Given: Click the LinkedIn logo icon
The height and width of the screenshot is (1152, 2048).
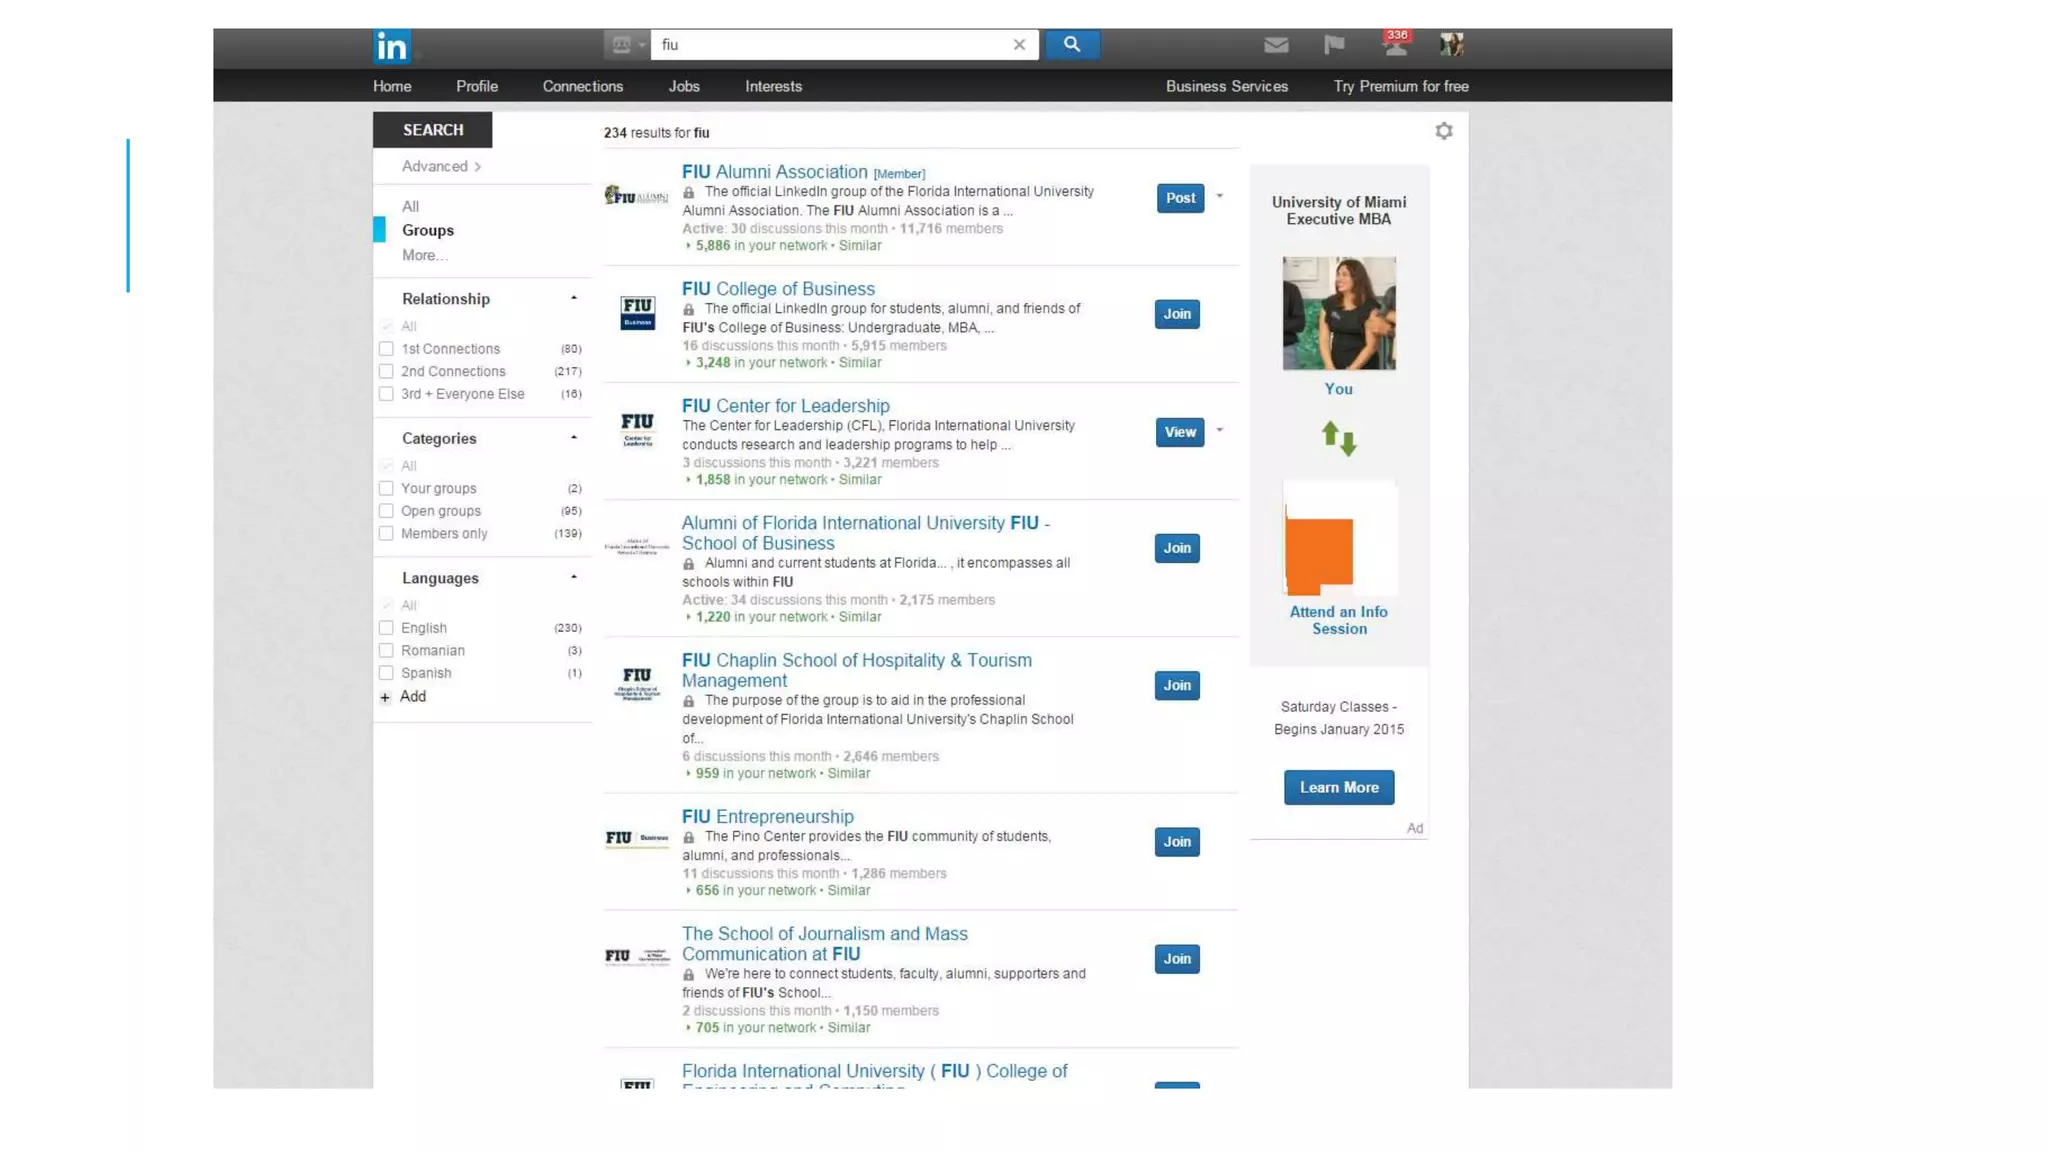Looking at the screenshot, I should pos(391,46).
